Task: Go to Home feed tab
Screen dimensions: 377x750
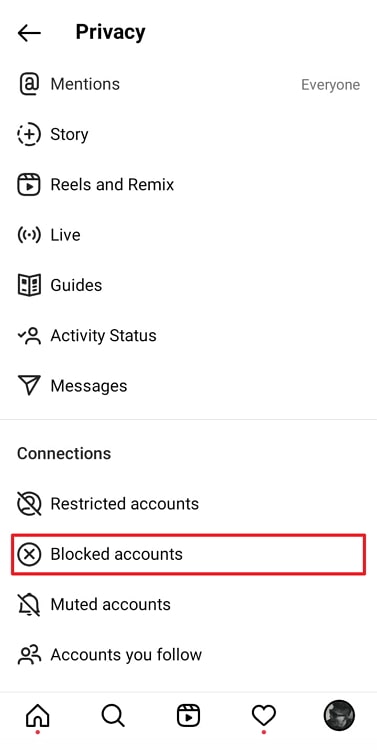Action: 38,716
